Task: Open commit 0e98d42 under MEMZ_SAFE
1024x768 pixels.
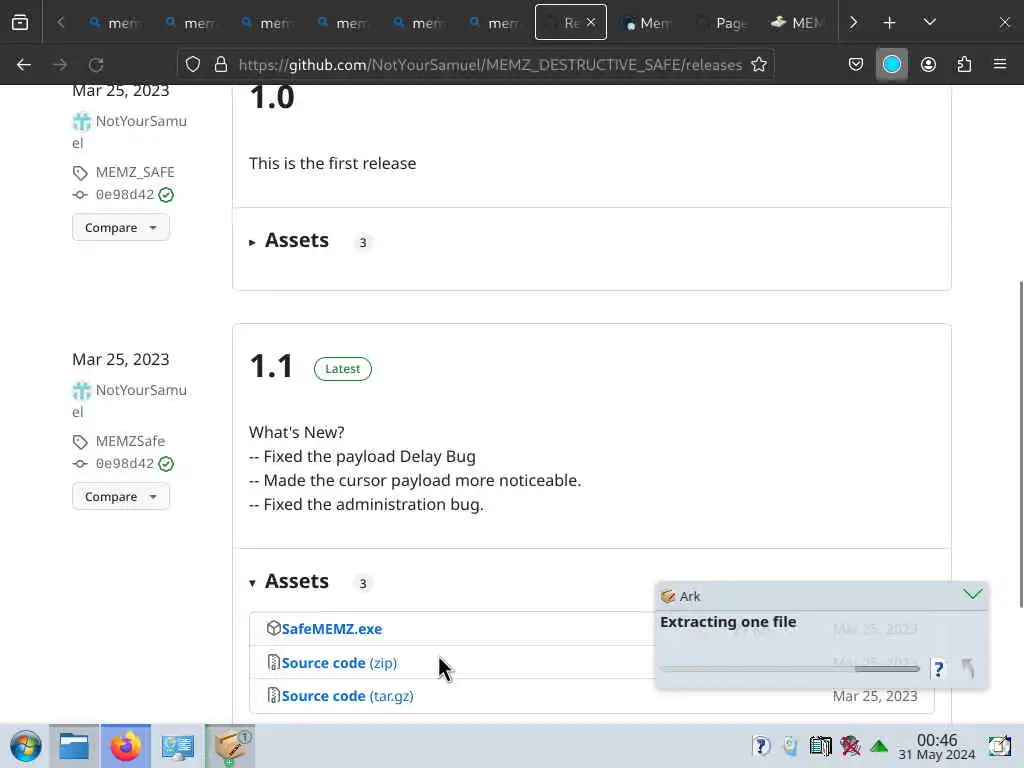Action: pos(124,195)
